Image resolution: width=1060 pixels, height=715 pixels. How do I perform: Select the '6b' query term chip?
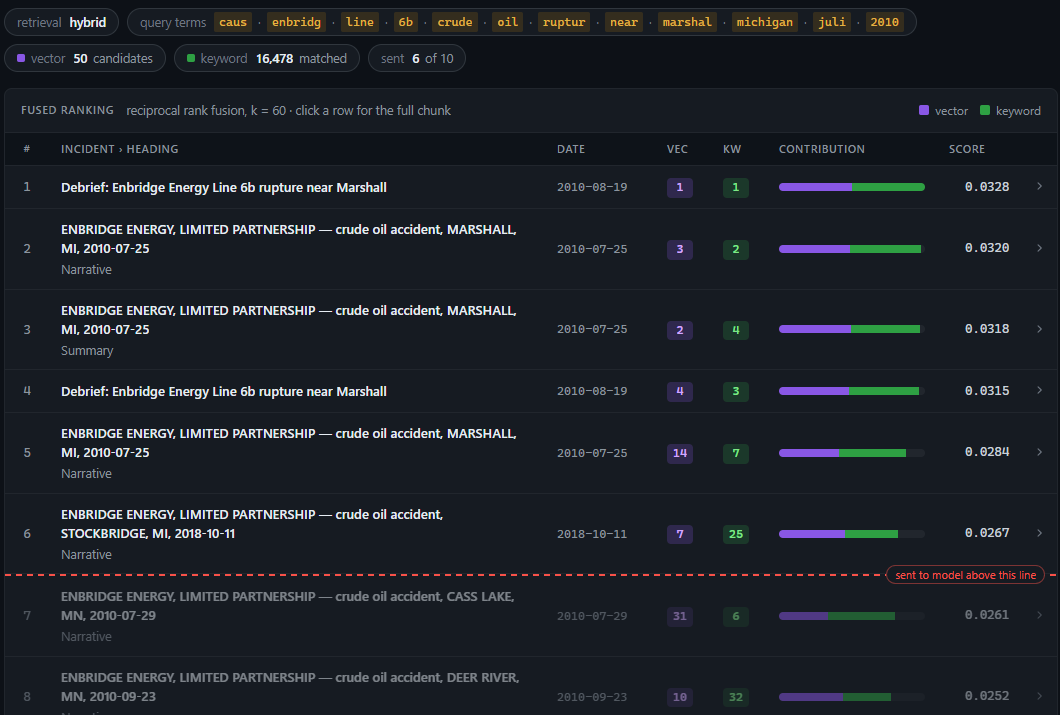coord(406,22)
